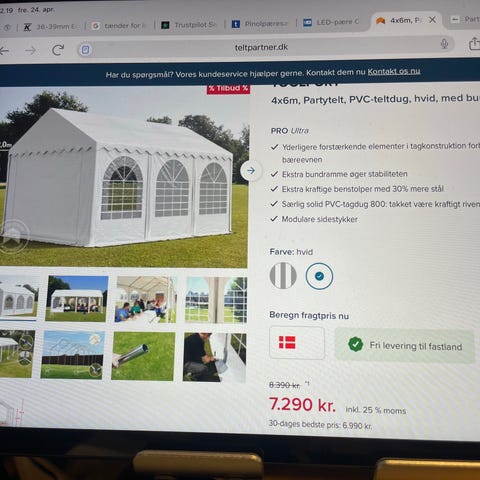480x480 pixels.
Task: Click the Kontakt os nu link
Action: click(394, 71)
